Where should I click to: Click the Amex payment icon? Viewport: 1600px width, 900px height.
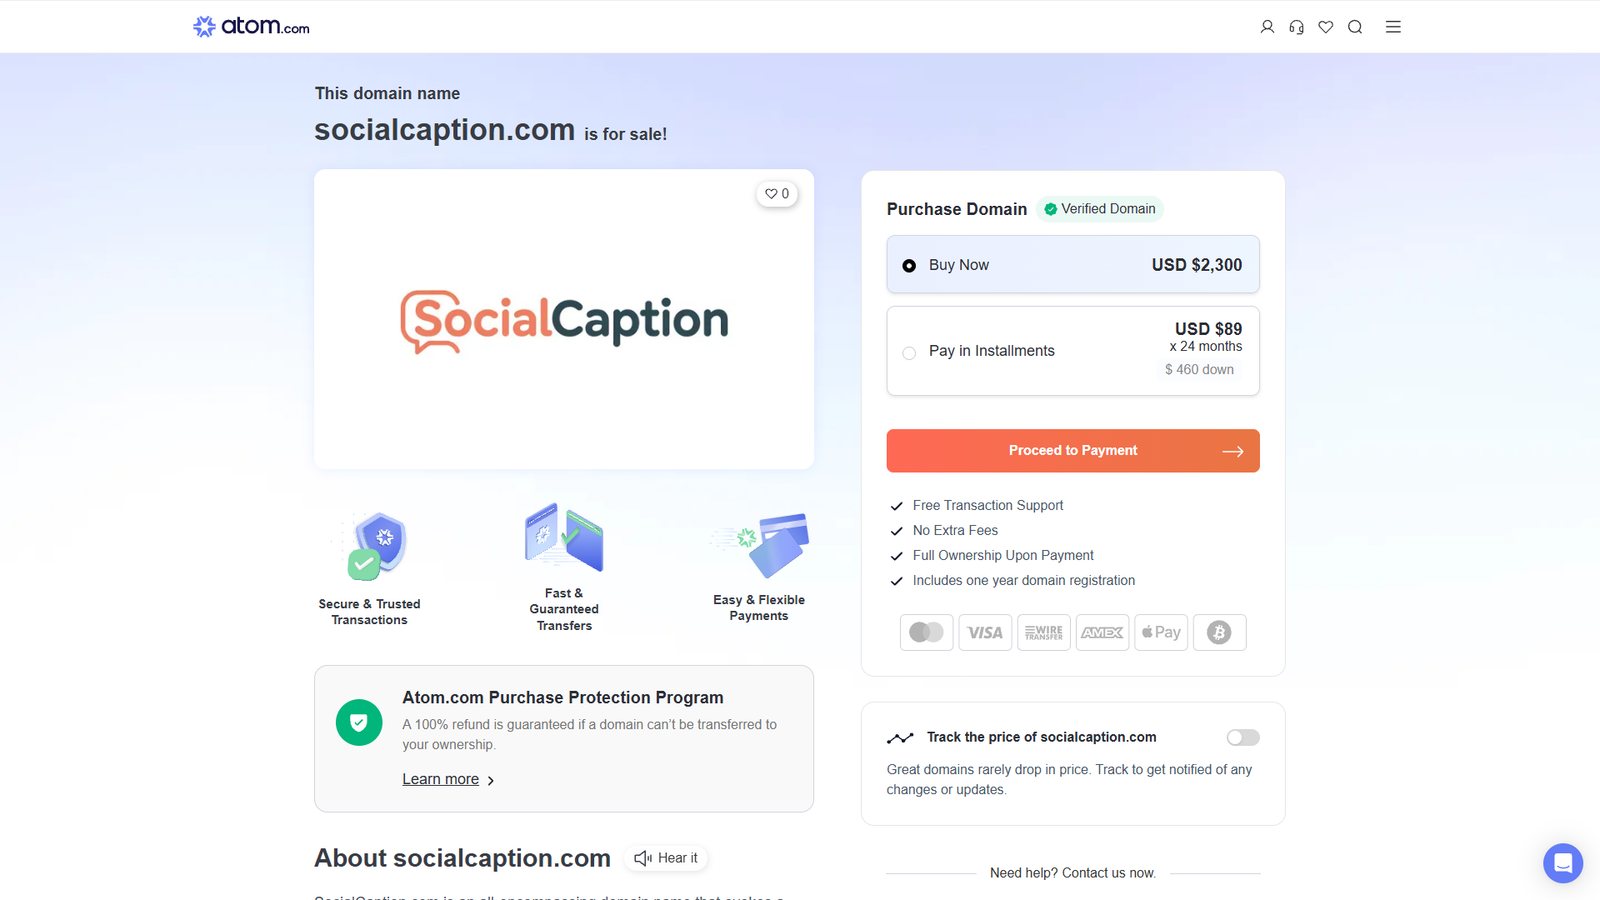[x=1102, y=632]
